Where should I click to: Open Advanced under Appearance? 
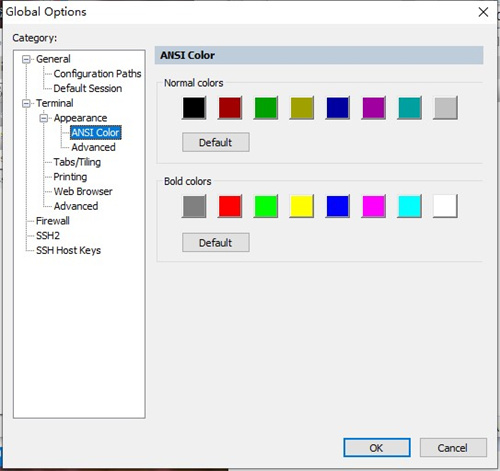coord(93,147)
